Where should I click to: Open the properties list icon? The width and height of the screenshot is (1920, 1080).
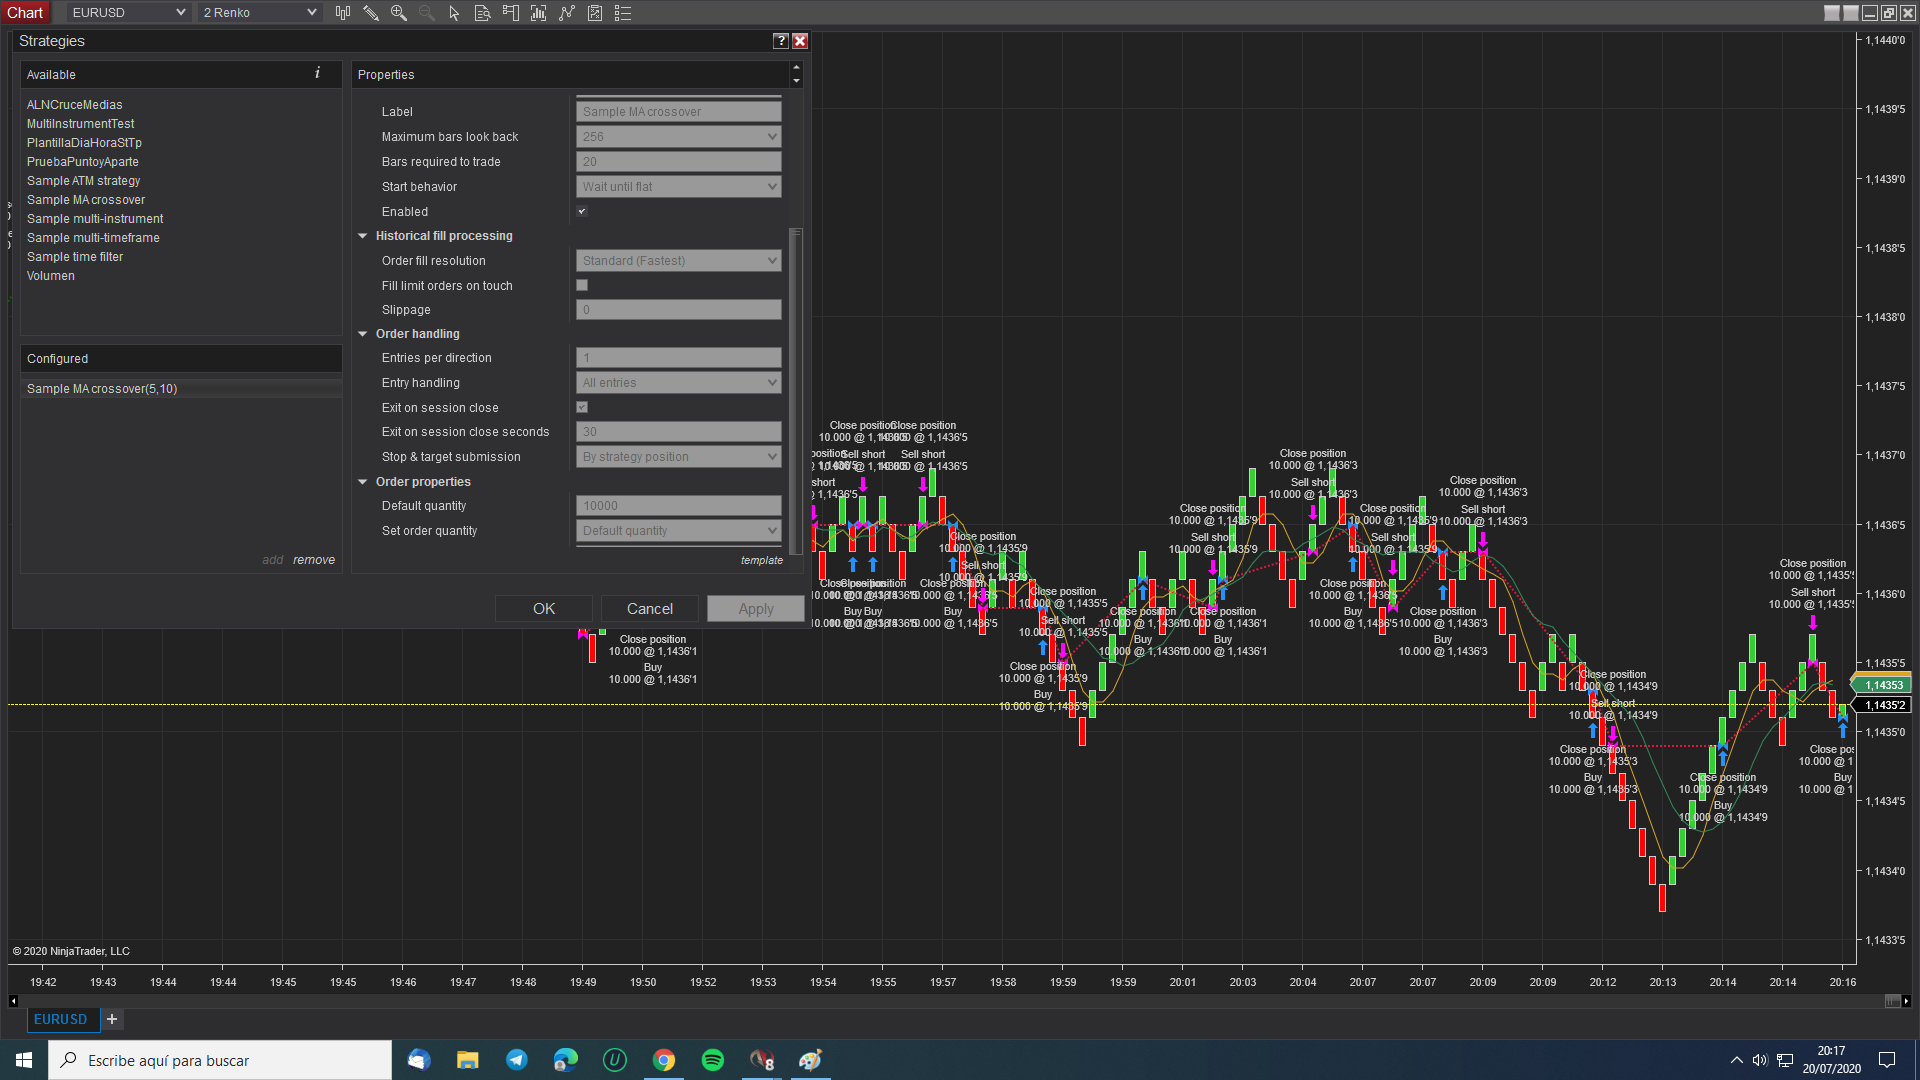623,13
